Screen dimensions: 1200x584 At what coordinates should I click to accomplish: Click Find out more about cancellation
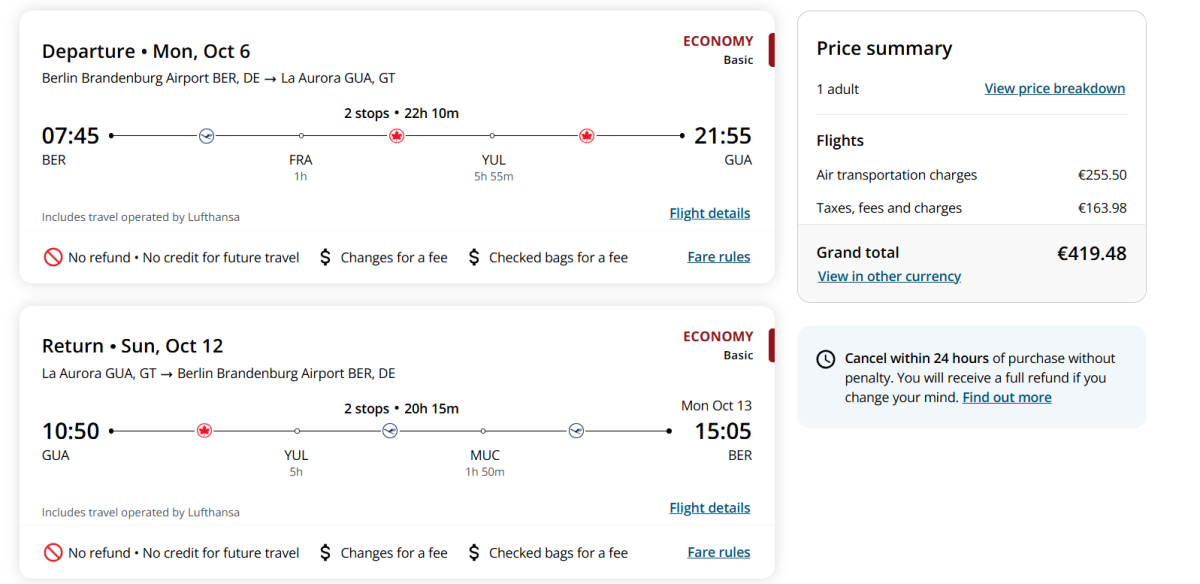pyautogui.click(x=1006, y=397)
